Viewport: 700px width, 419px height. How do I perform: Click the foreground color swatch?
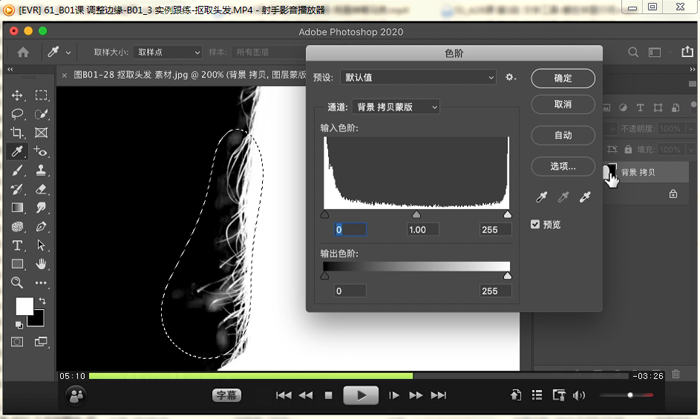(23, 306)
